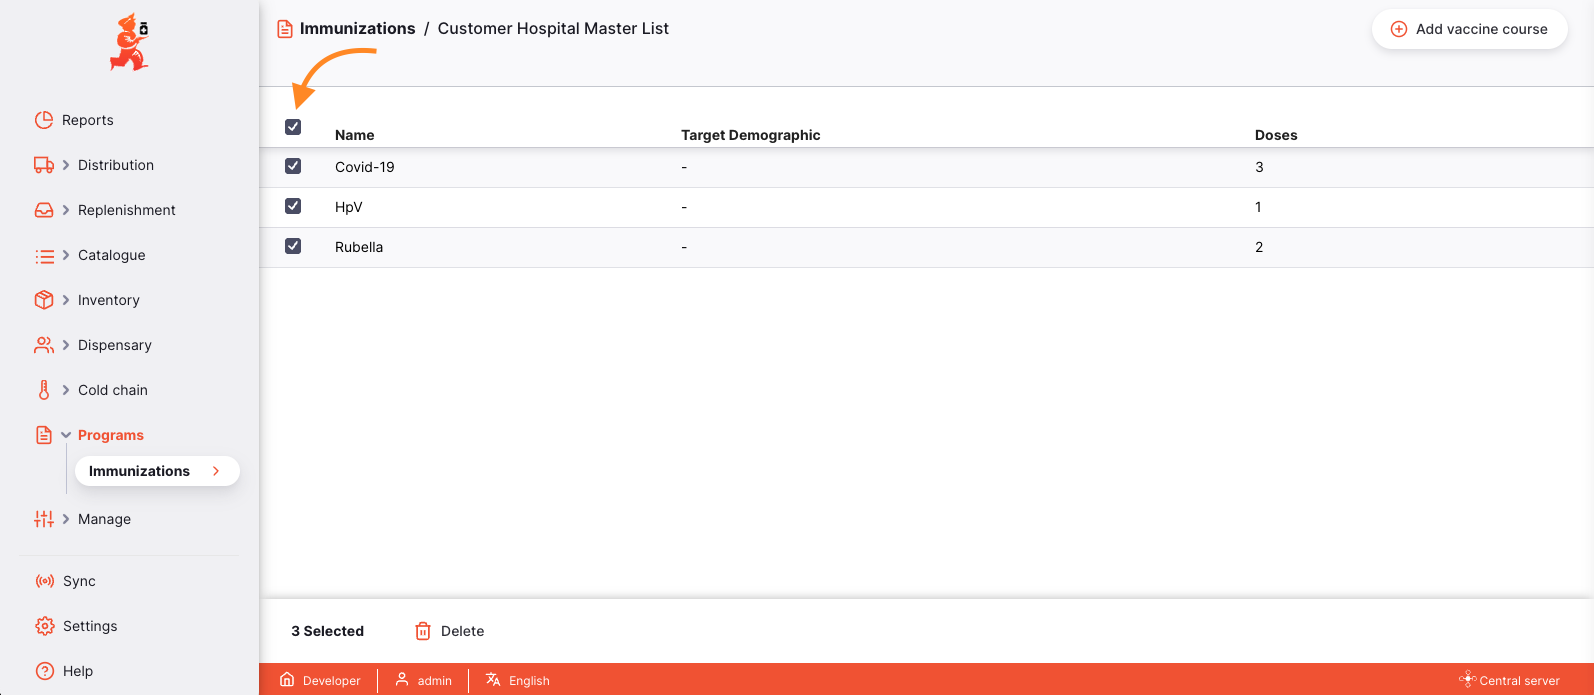
Task: Click the Dispensary people icon
Action: [44, 345]
